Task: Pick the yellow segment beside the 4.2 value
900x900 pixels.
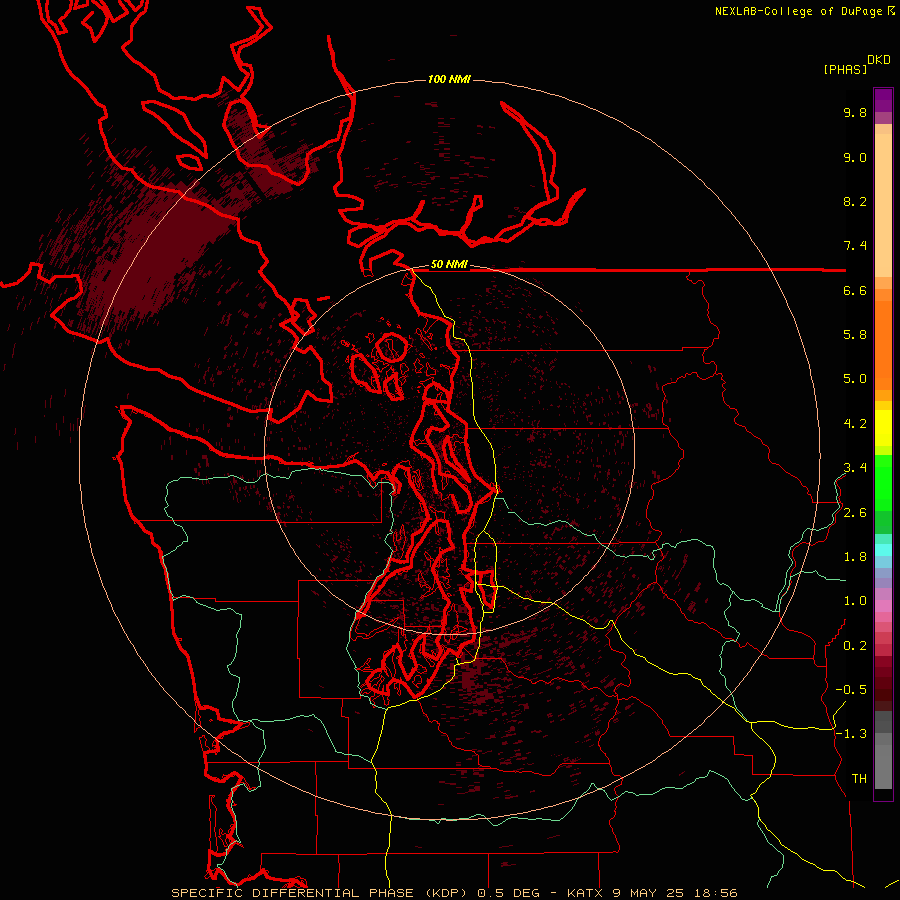Action: point(883,428)
